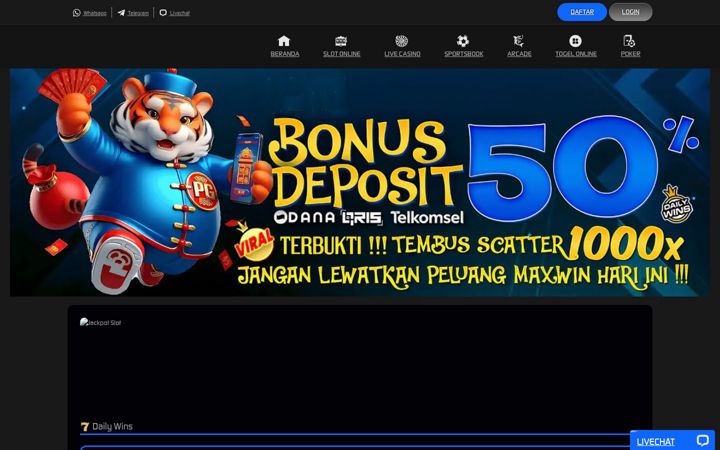Click the Bonus Deposit 50% promo banner
Image resolution: width=720 pixels, height=450 pixels.
coord(360,182)
